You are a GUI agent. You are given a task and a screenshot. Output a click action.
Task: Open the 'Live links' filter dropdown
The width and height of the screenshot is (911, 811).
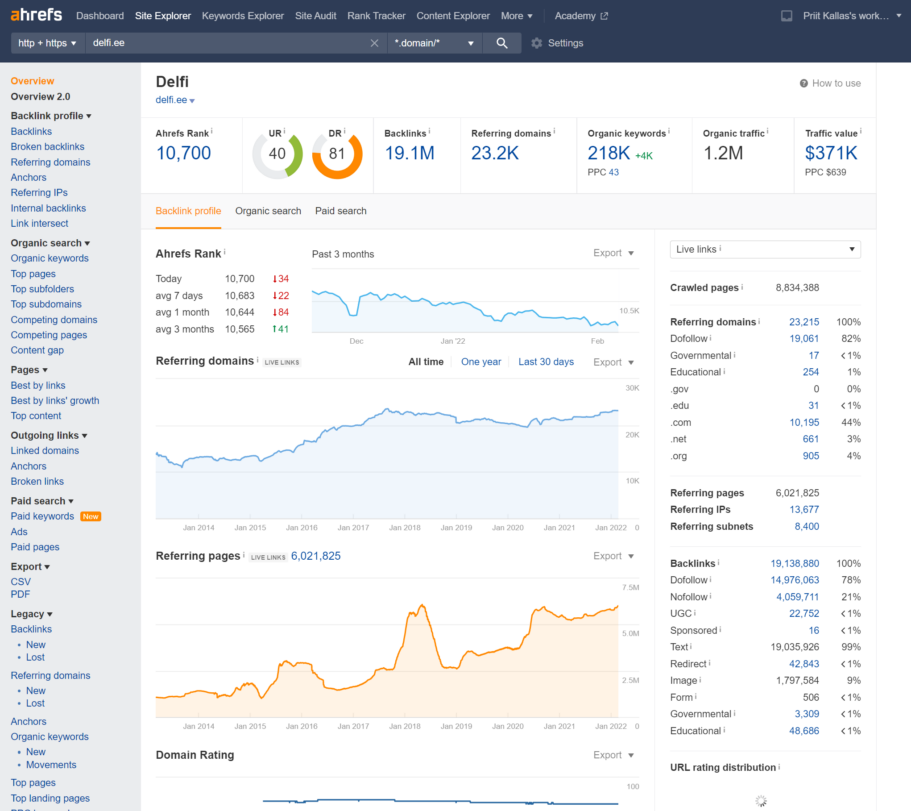765,249
